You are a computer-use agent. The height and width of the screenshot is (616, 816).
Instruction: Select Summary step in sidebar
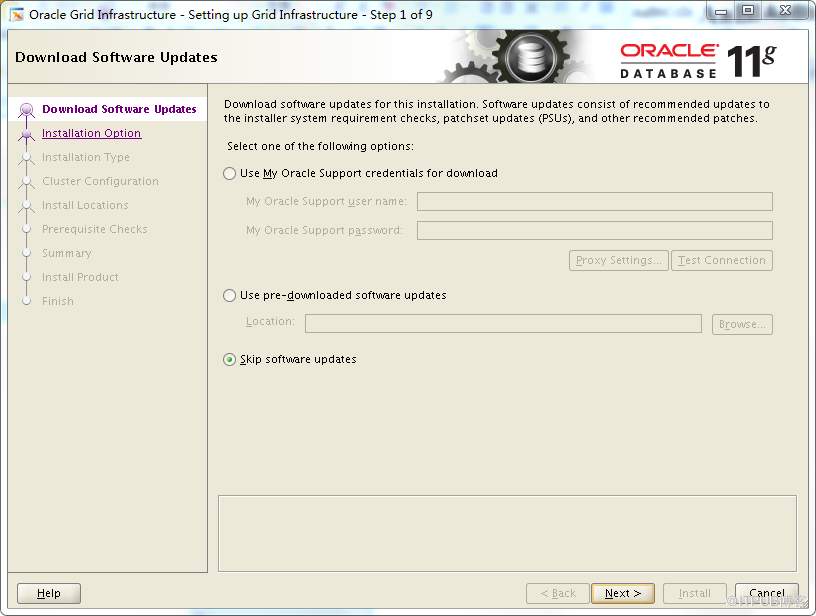[x=67, y=253]
